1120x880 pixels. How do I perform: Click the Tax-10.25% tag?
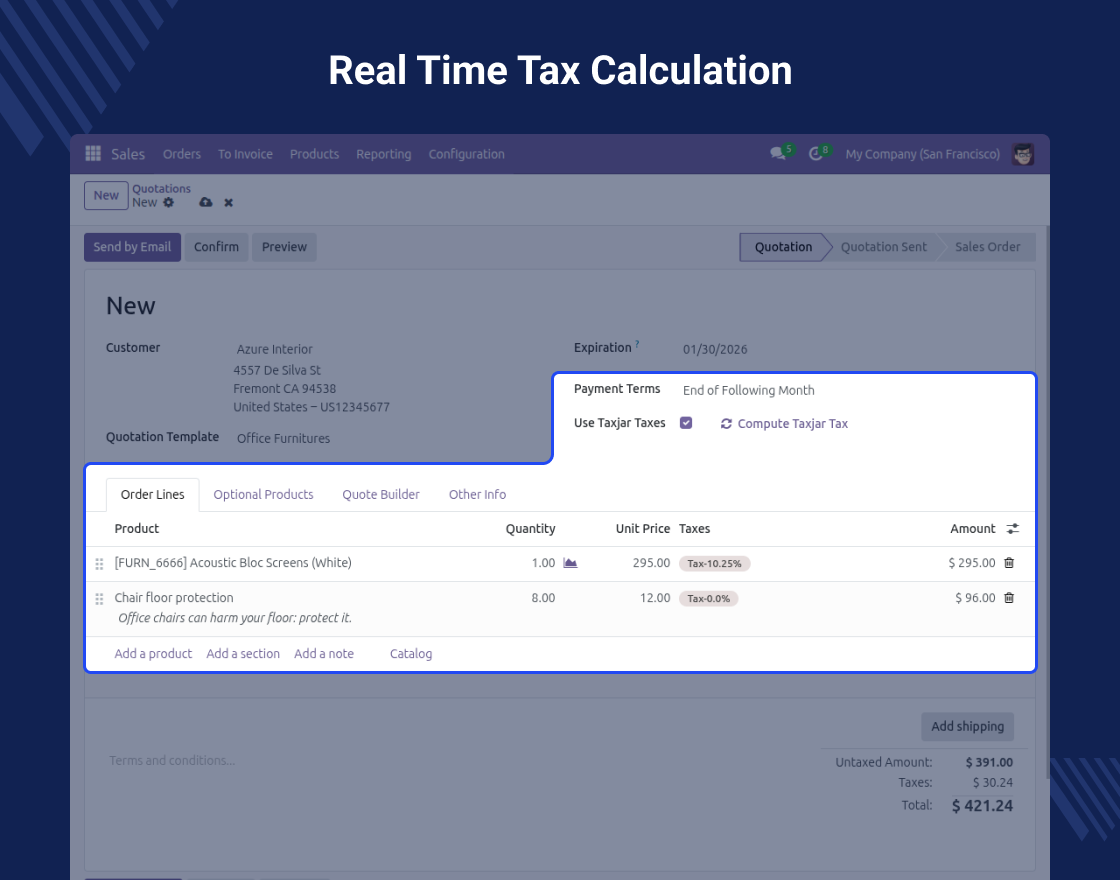[714, 564]
